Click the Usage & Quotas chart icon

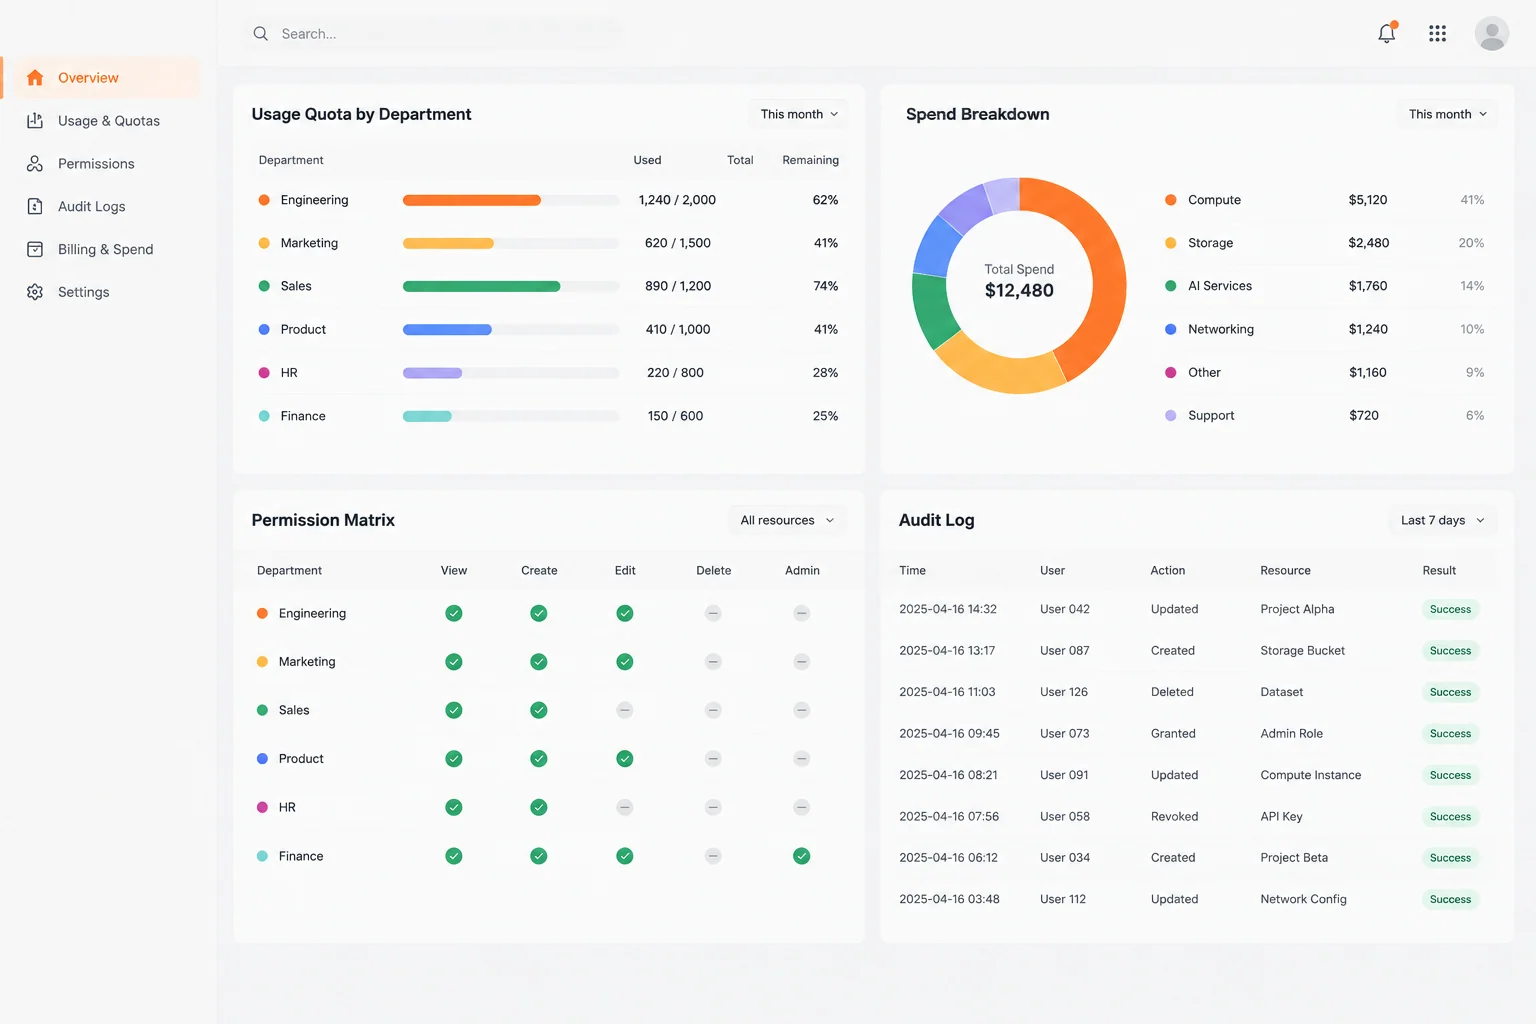click(35, 121)
